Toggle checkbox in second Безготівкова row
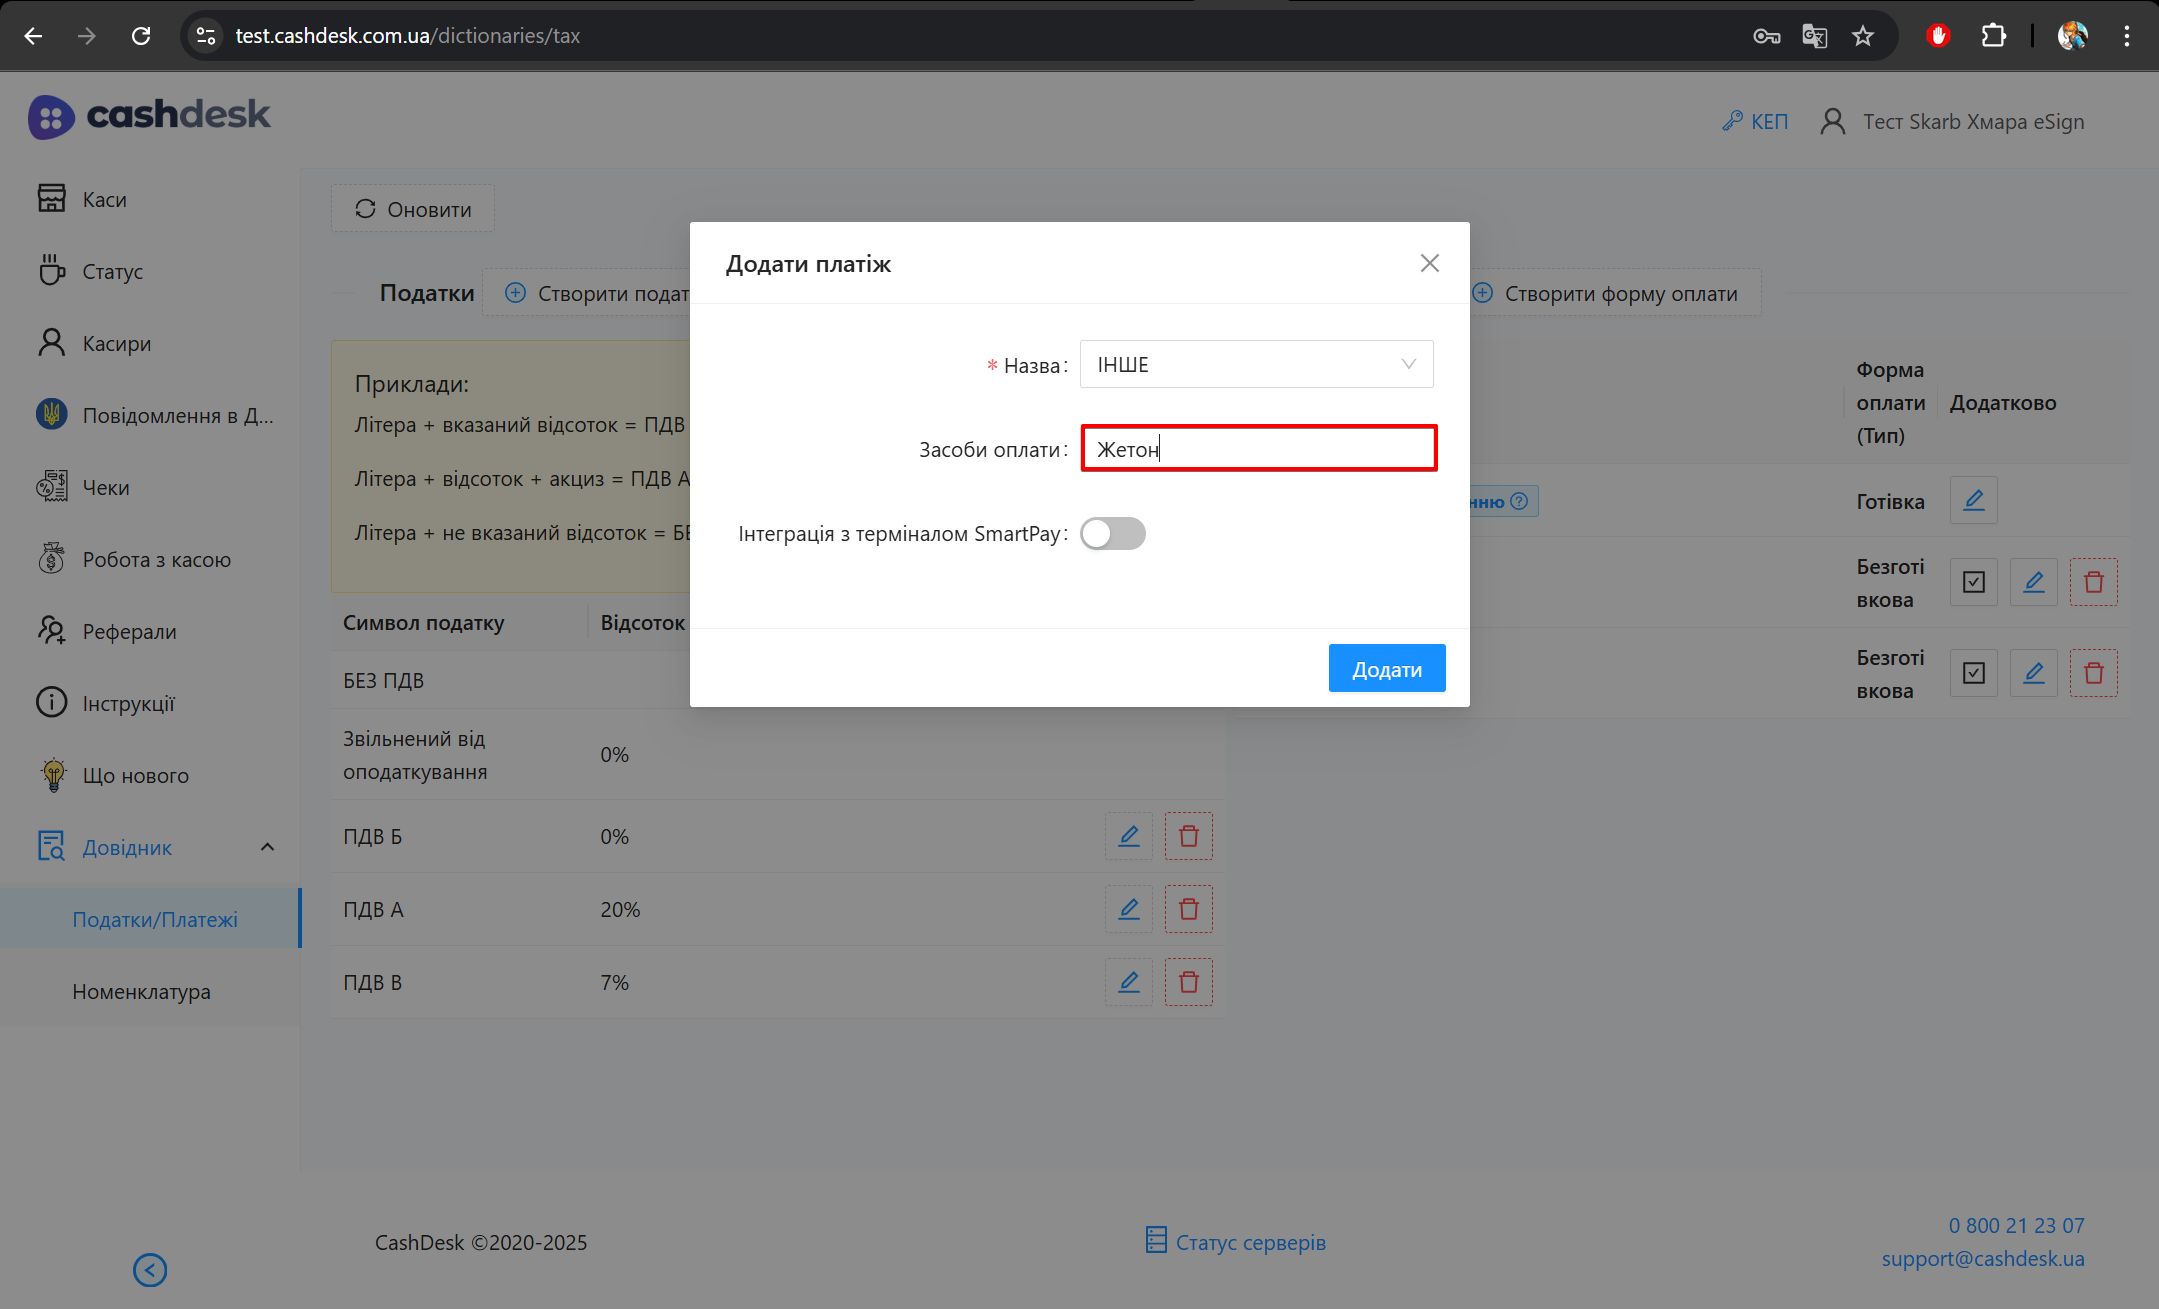 pyautogui.click(x=1973, y=673)
